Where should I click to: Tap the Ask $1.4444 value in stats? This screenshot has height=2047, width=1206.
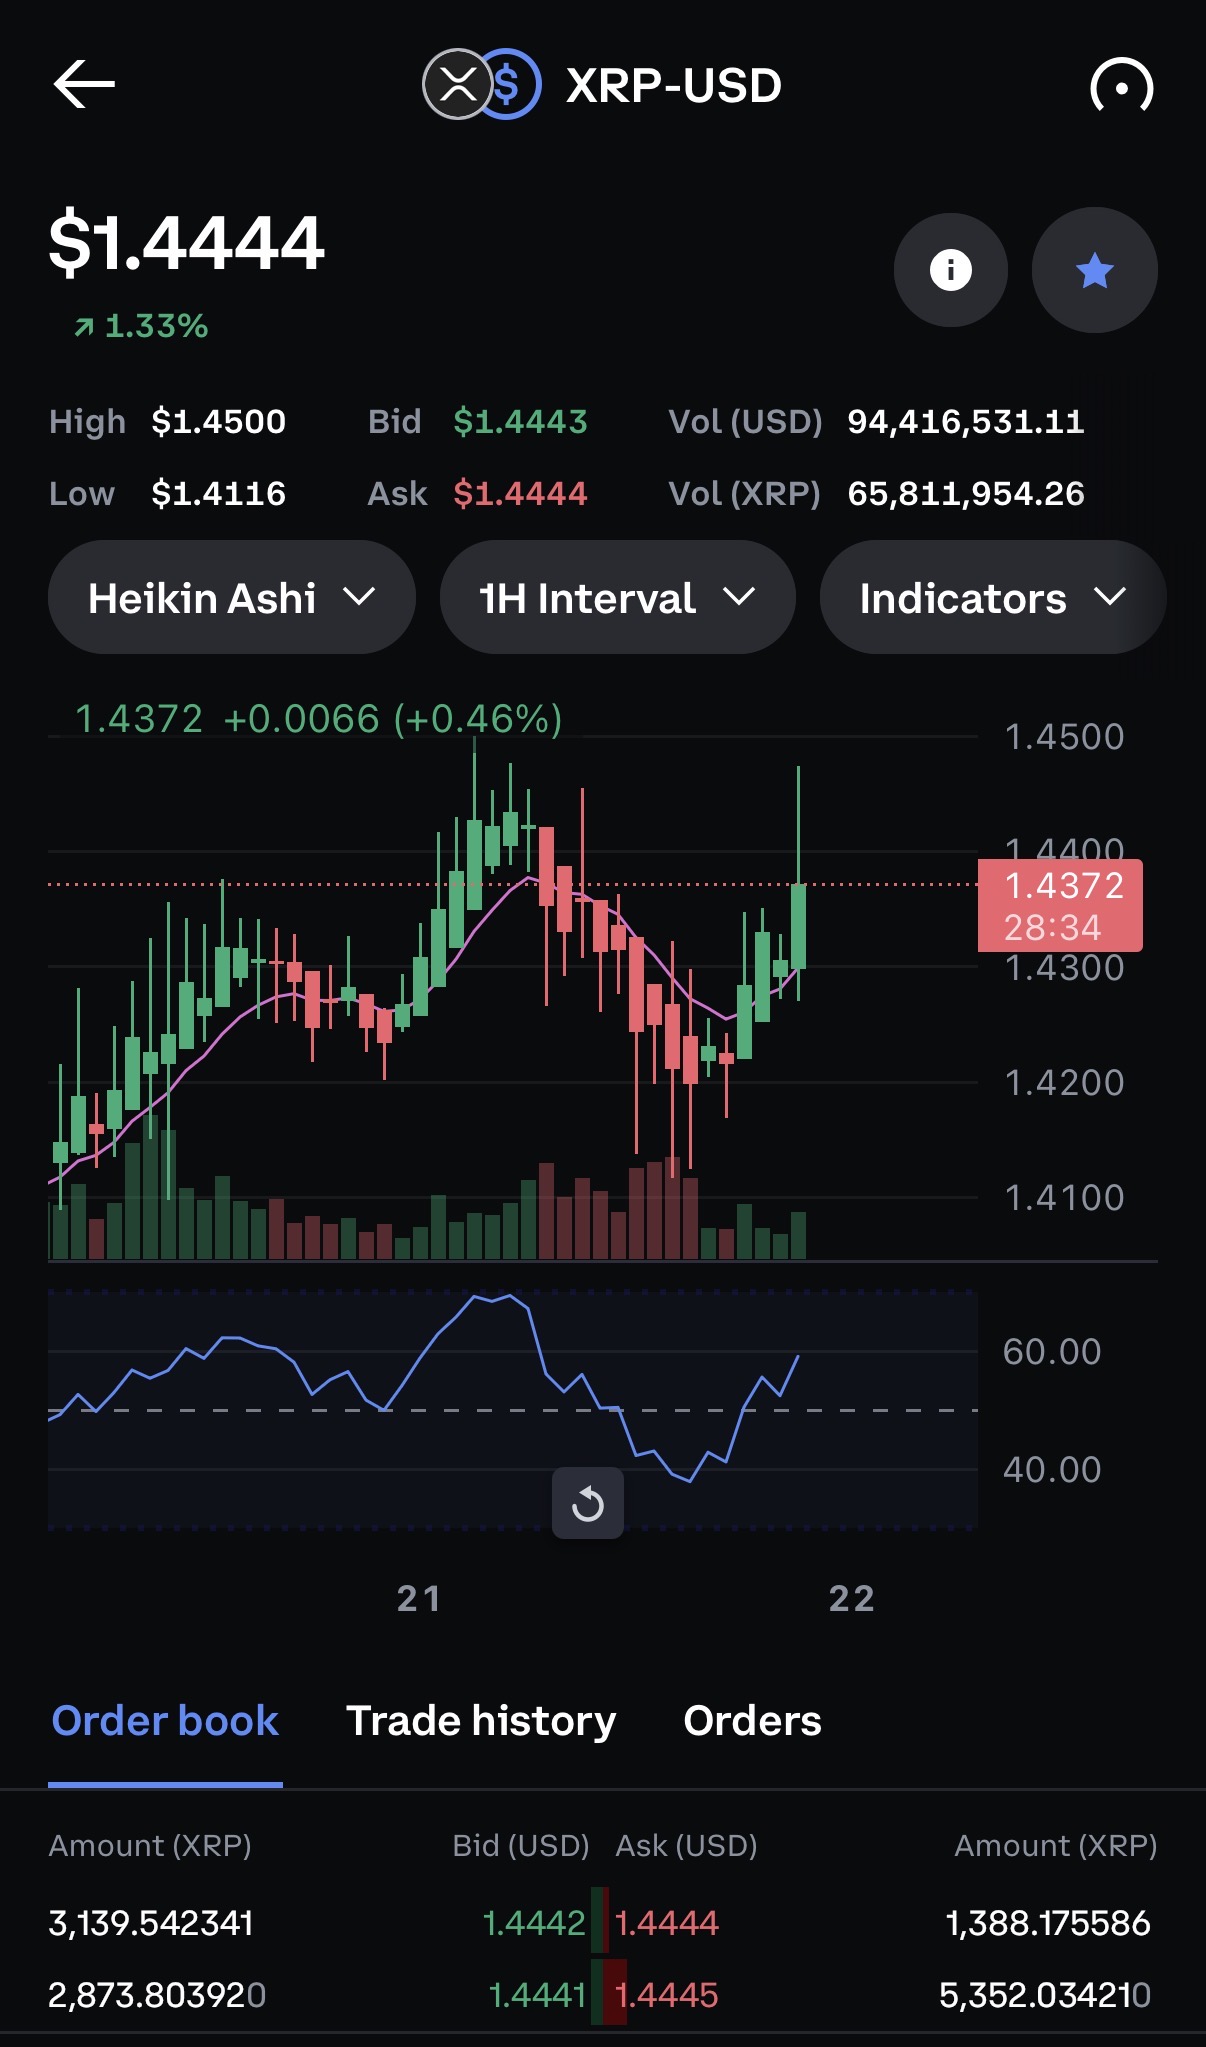coord(520,494)
